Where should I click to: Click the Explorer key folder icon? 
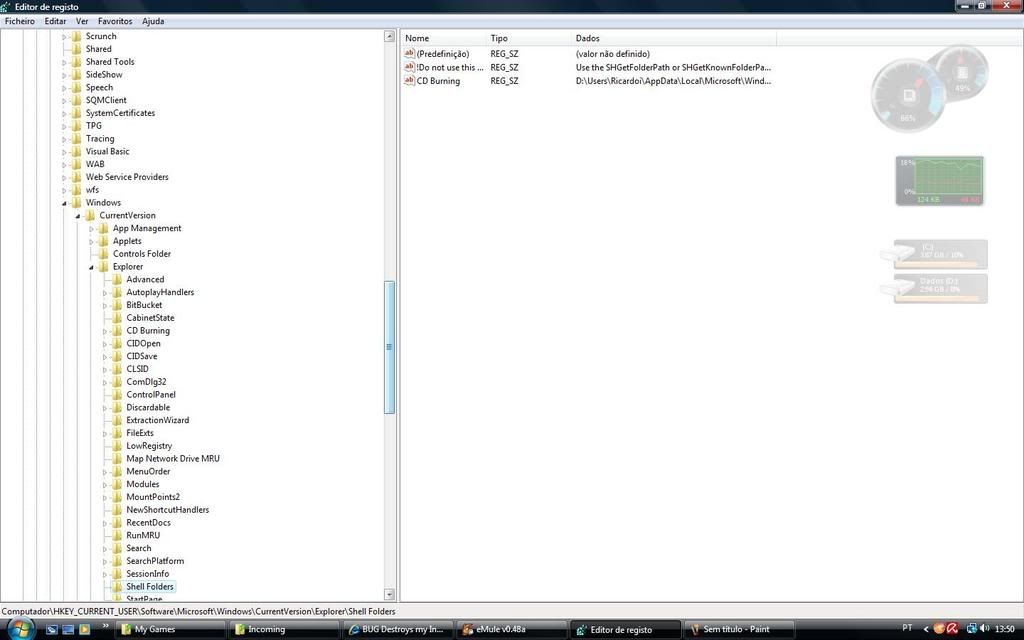tap(104, 266)
